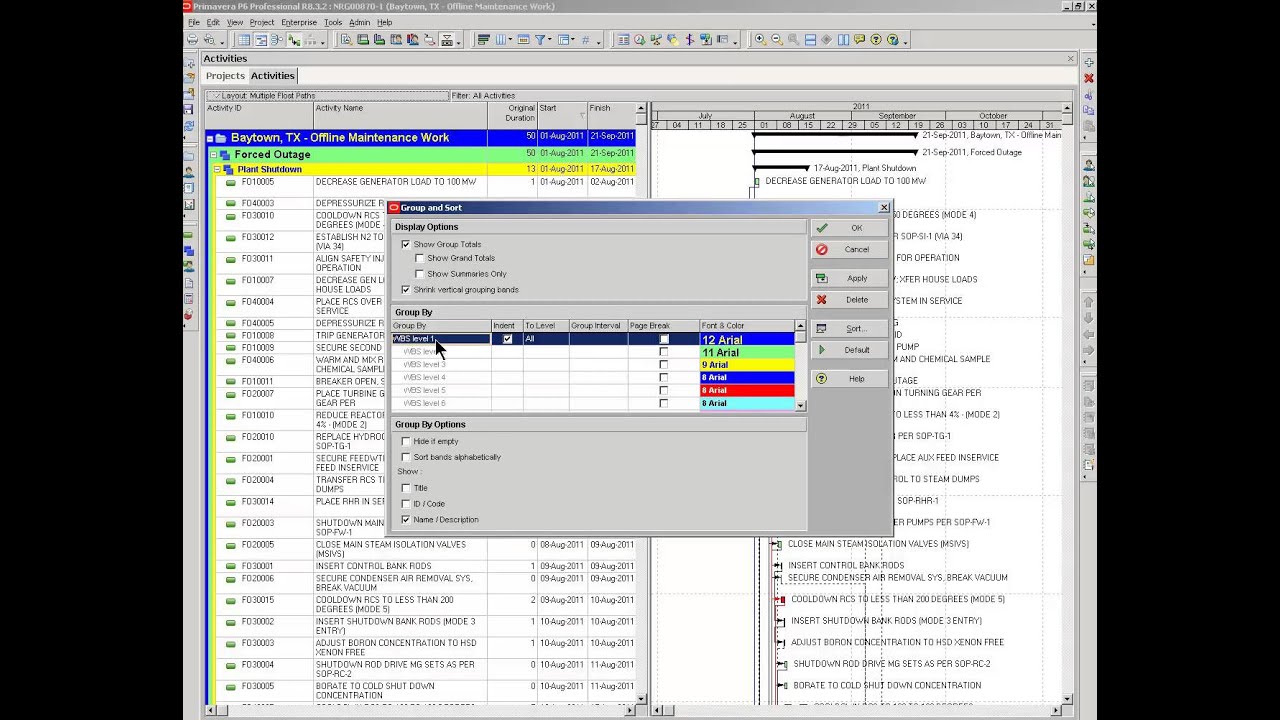Click the red Cancel circle icon

pyautogui.click(x=822, y=250)
